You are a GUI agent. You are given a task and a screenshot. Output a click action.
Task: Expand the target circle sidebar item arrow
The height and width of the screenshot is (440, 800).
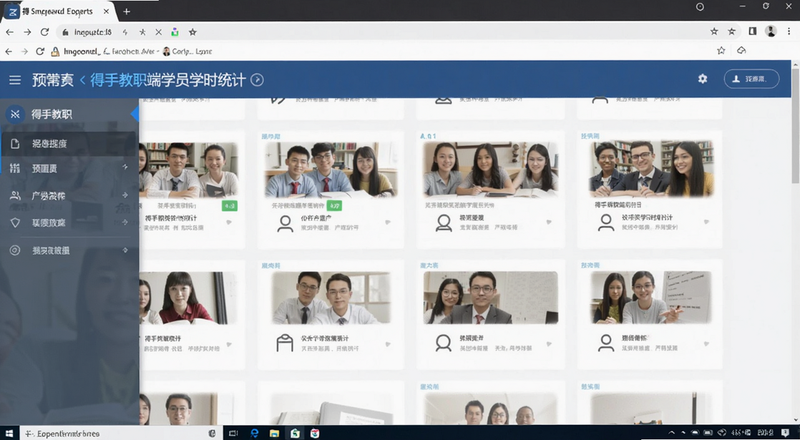[x=126, y=250]
